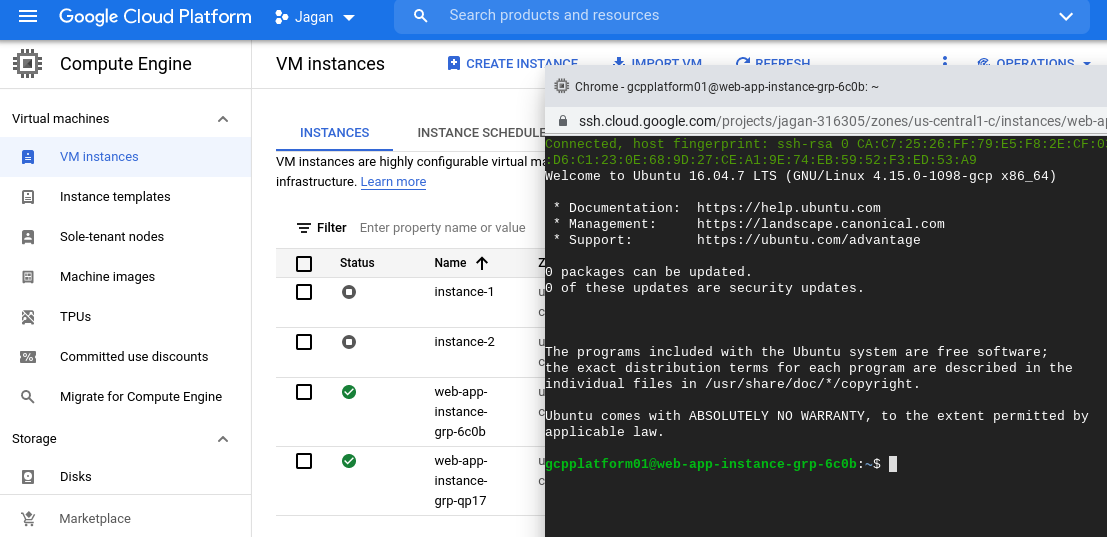Screen dimensions: 1107x537
Task: Click the Migrate for Compute Engine icon
Action: (x=28, y=397)
